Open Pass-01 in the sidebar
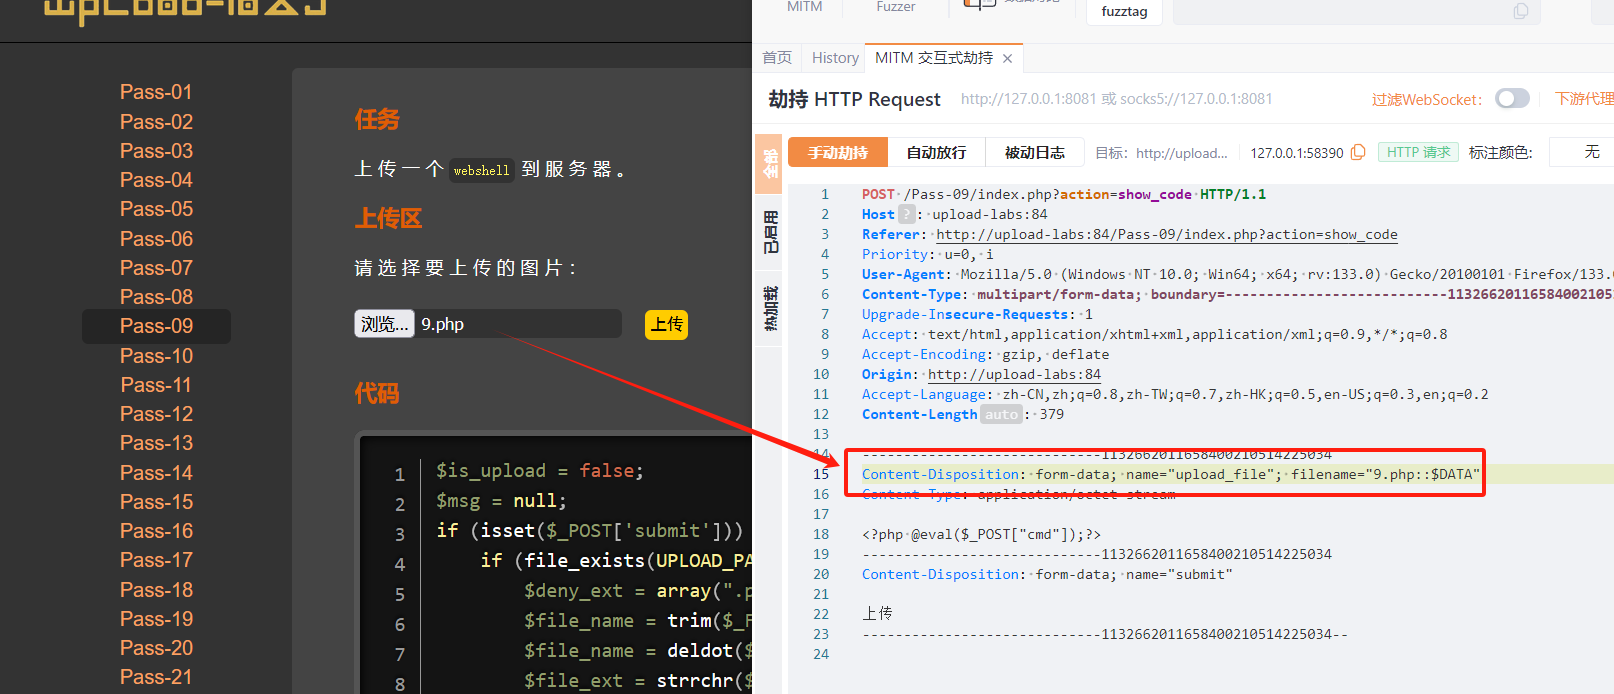 [156, 92]
